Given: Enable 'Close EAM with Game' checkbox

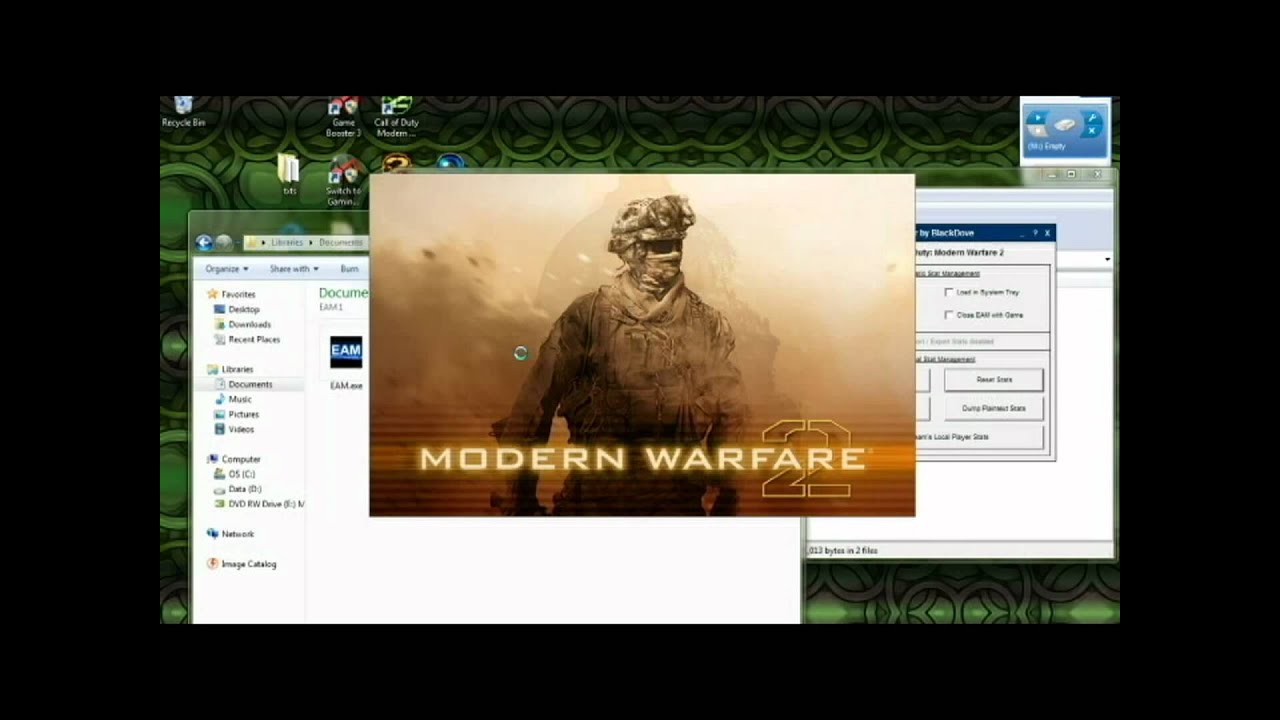Looking at the screenshot, I should [949, 315].
